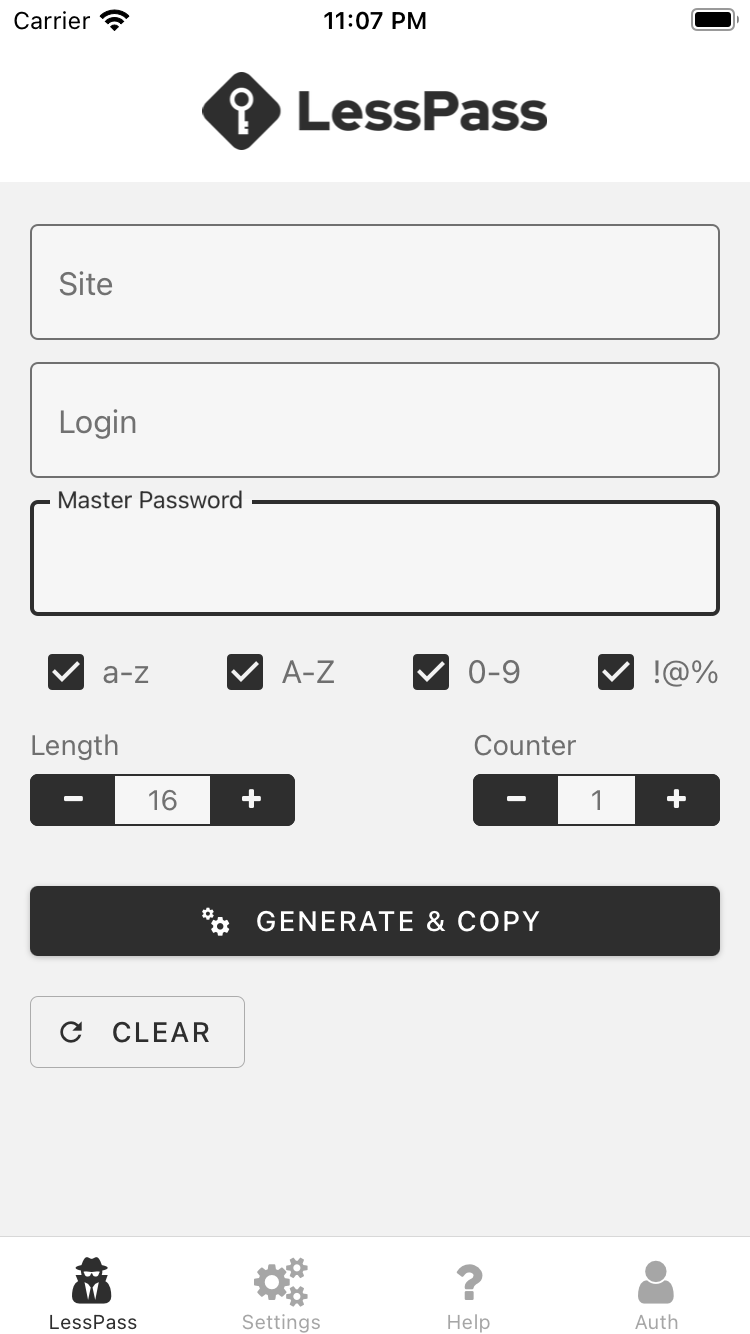Decrease the Counter using the minus stepper
Viewport: 750px width, 1334px height.
(x=516, y=800)
